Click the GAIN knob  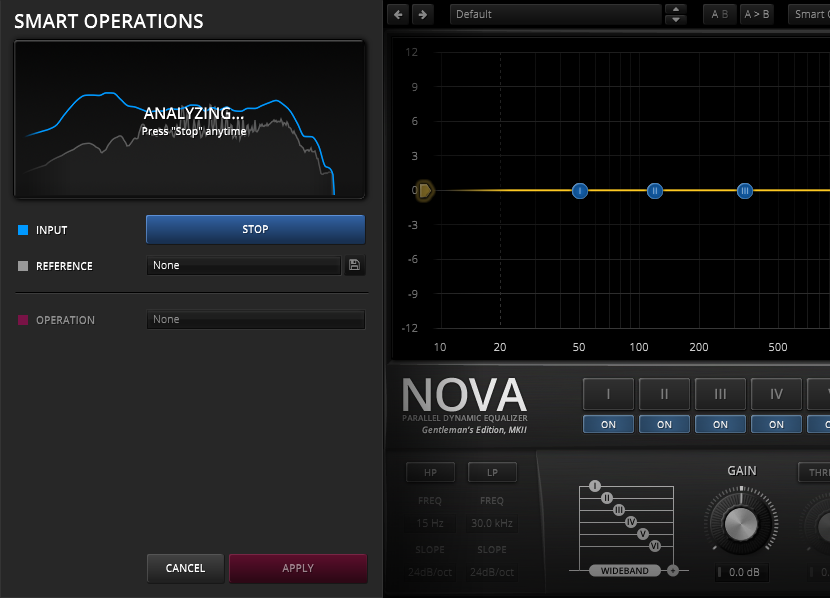pos(741,523)
